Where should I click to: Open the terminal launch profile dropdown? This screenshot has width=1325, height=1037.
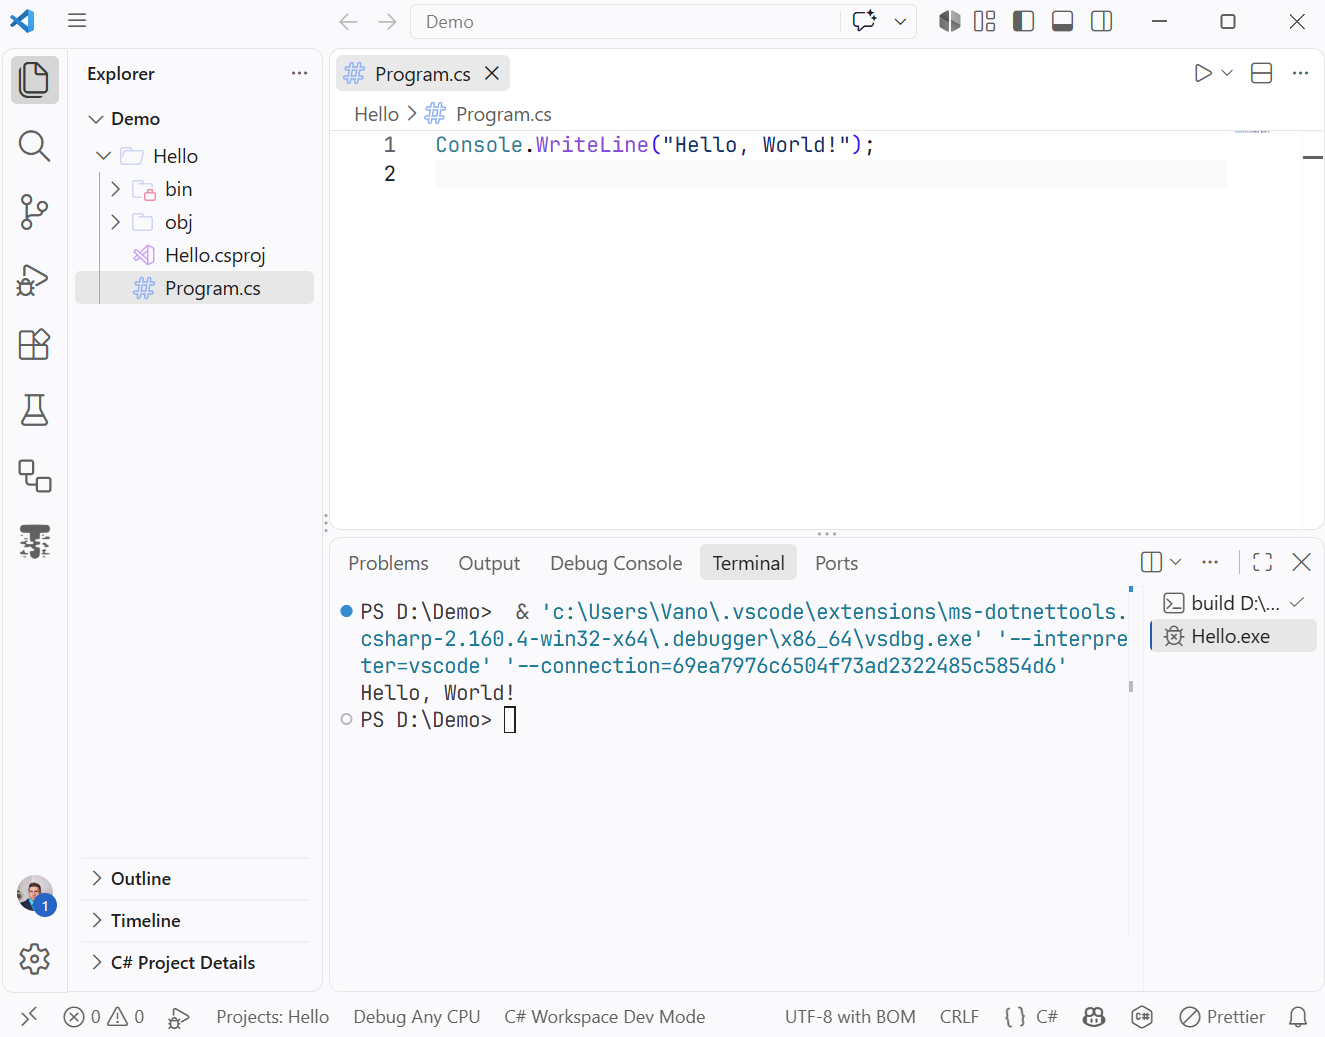coord(1176,562)
